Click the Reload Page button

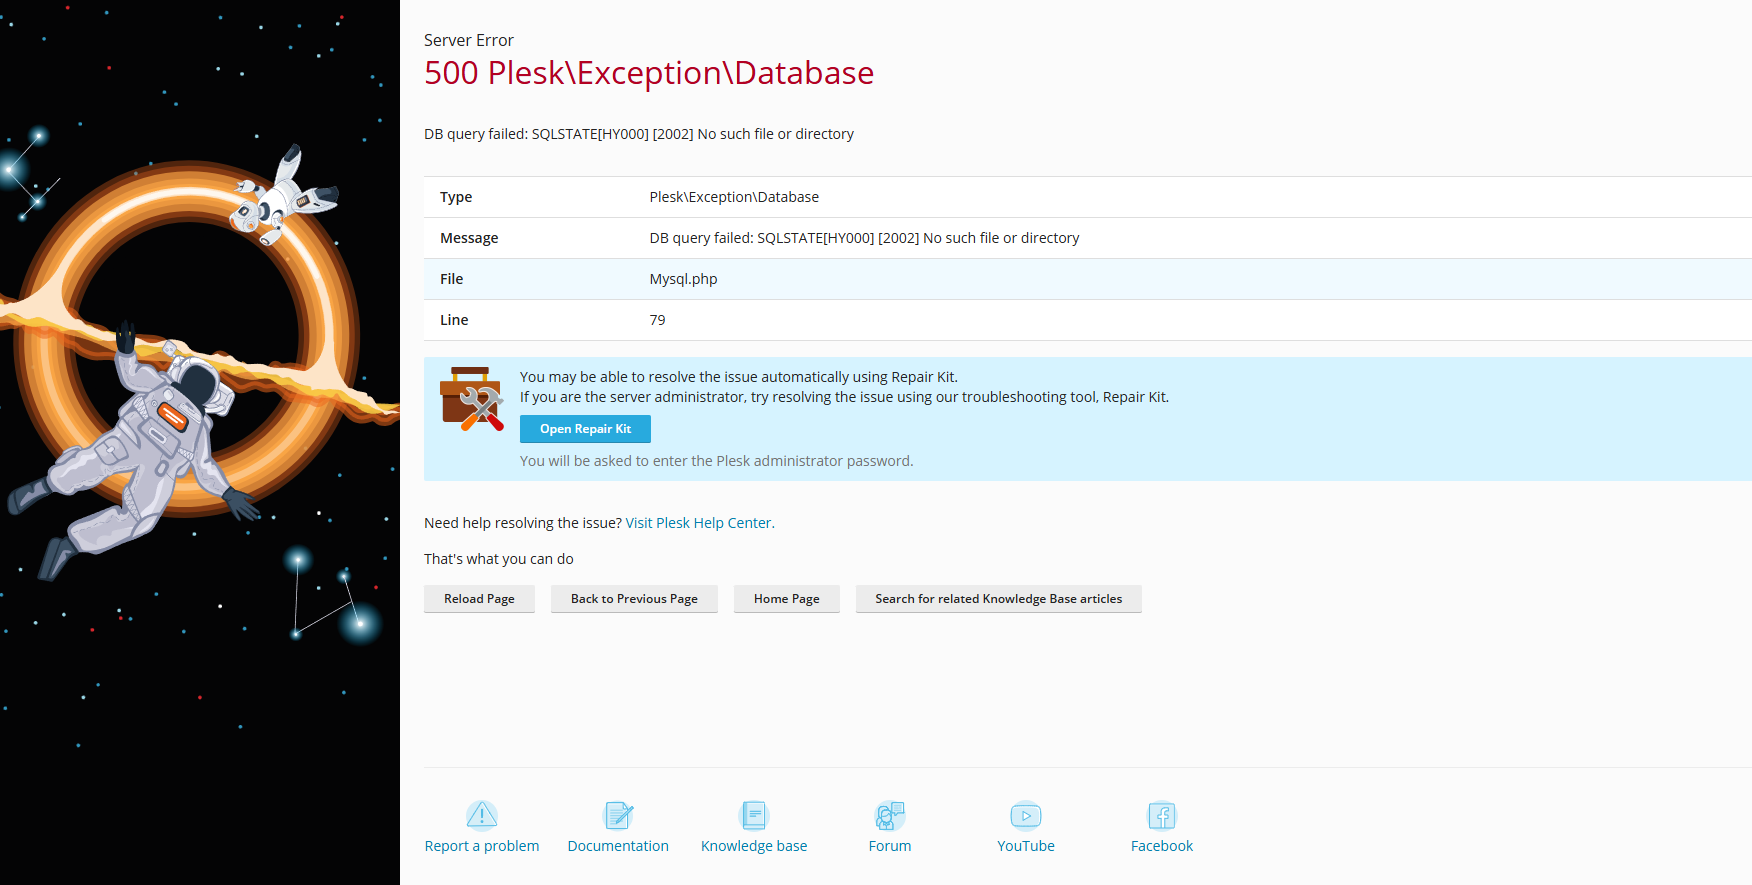479,599
